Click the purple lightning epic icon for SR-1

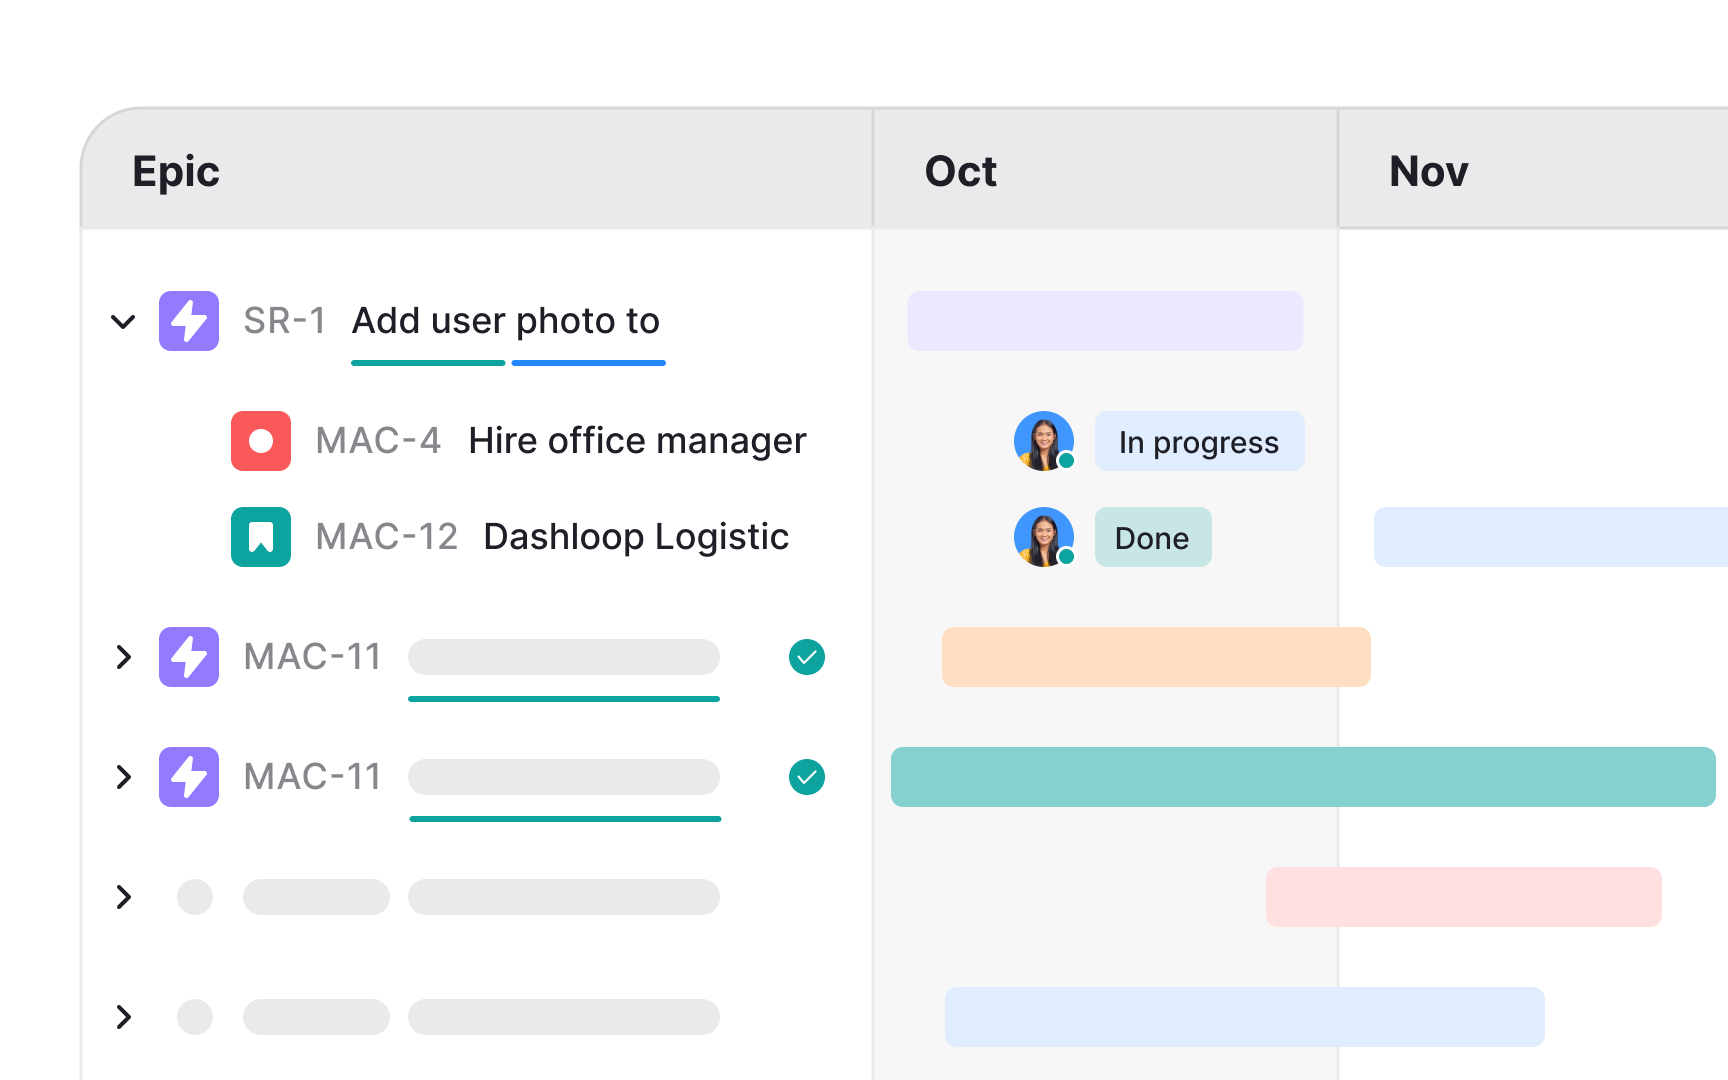189,321
